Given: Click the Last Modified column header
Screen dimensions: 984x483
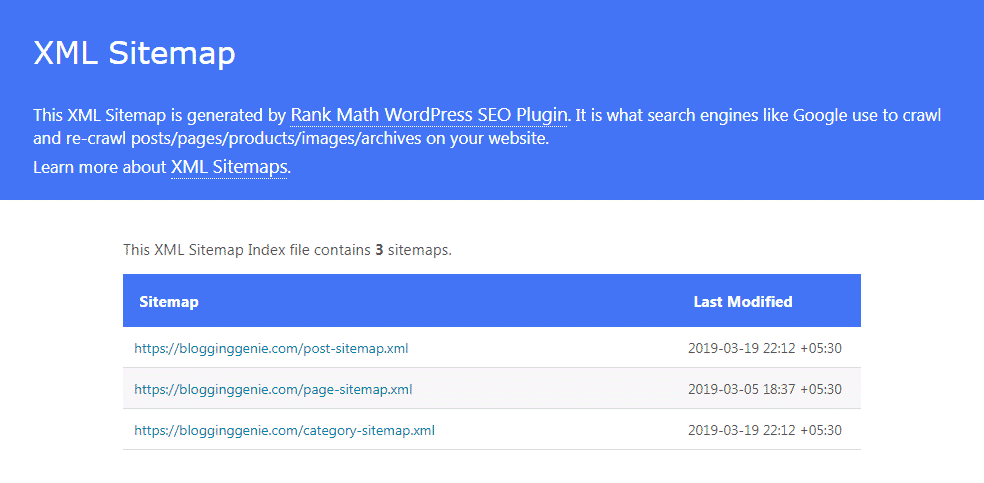Looking at the screenshot, I should click(x=743, y=302).
